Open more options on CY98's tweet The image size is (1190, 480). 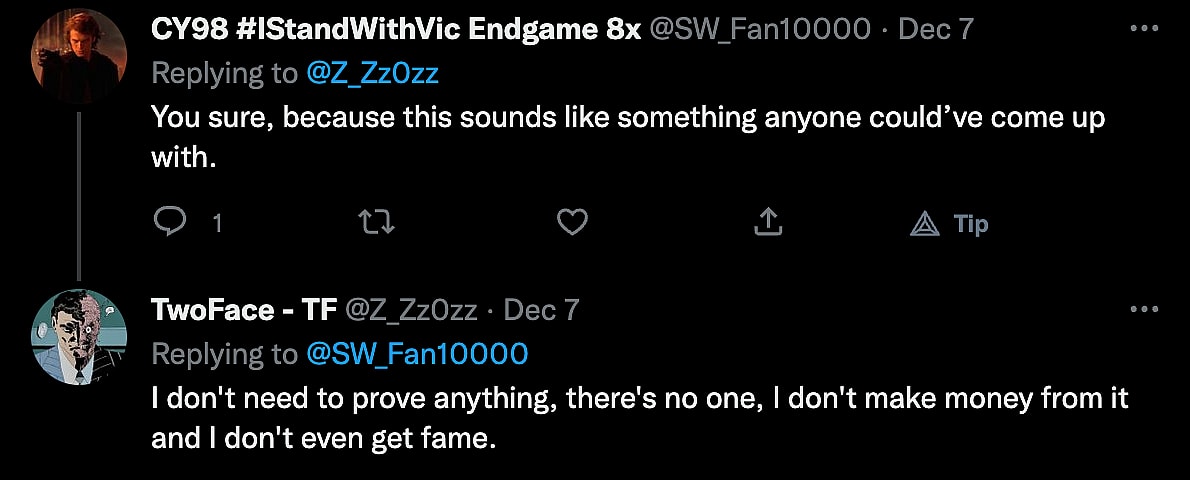[x=1143, y=30]
